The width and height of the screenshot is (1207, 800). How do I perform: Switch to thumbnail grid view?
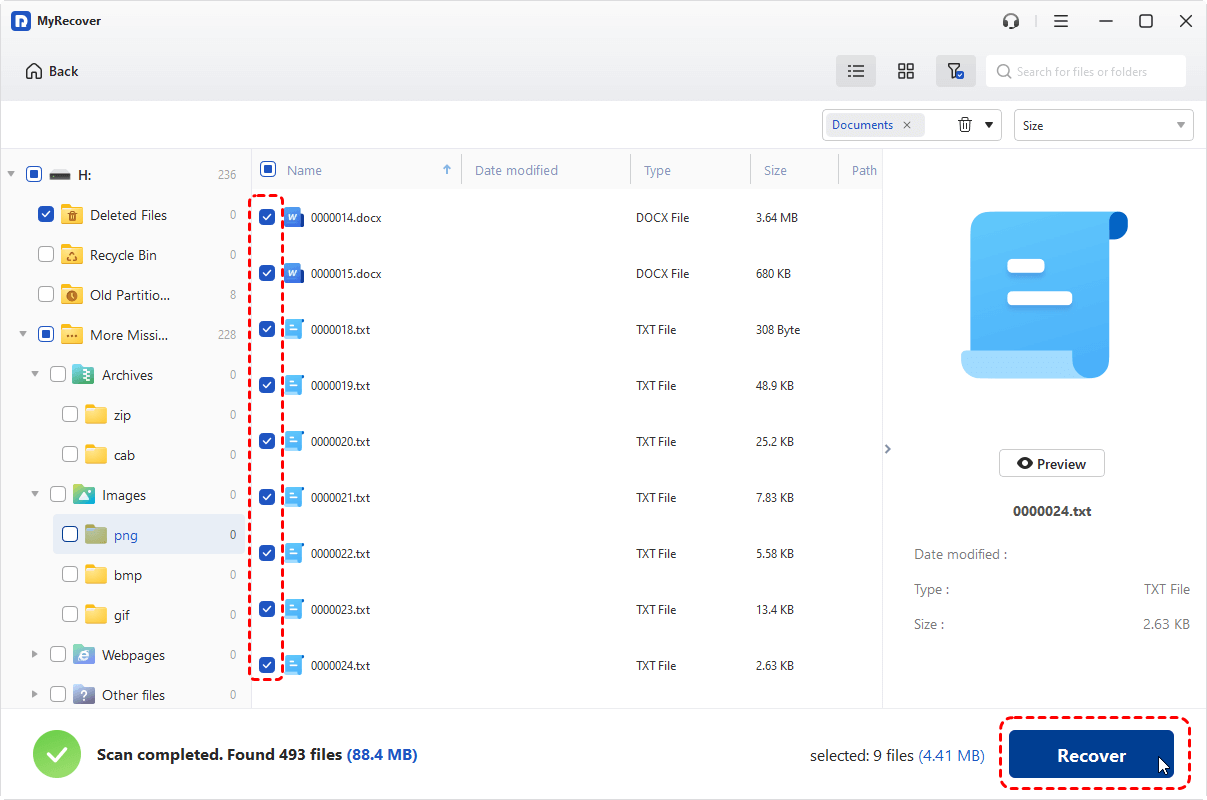[905, 71]
